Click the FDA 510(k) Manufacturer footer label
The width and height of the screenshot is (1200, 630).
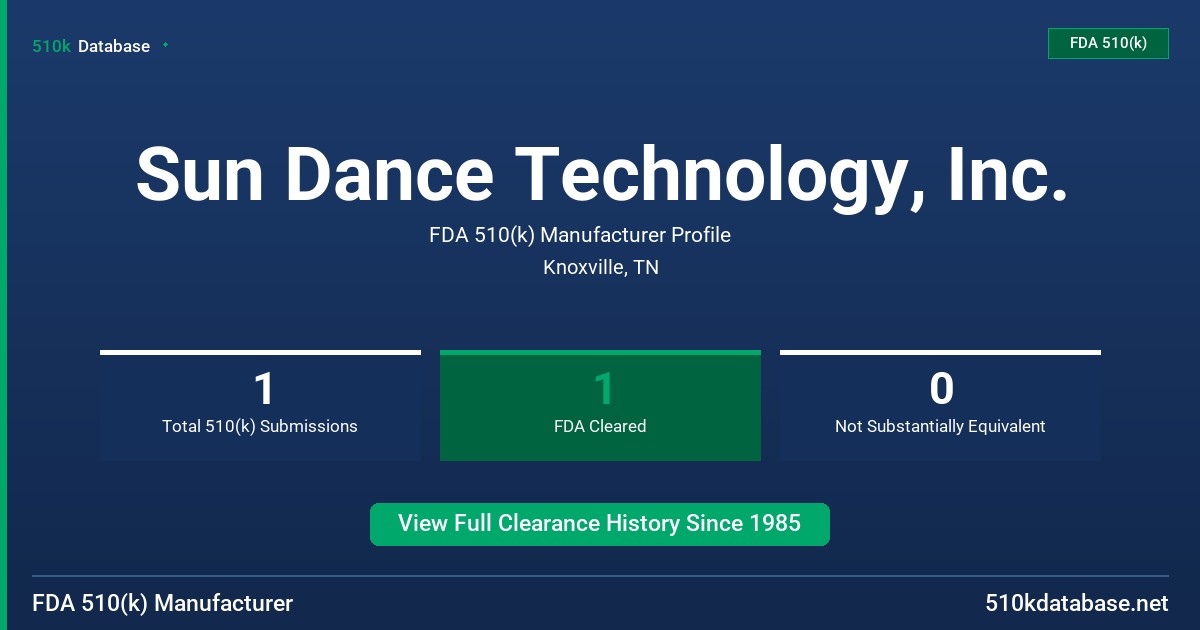pos(163,603)
